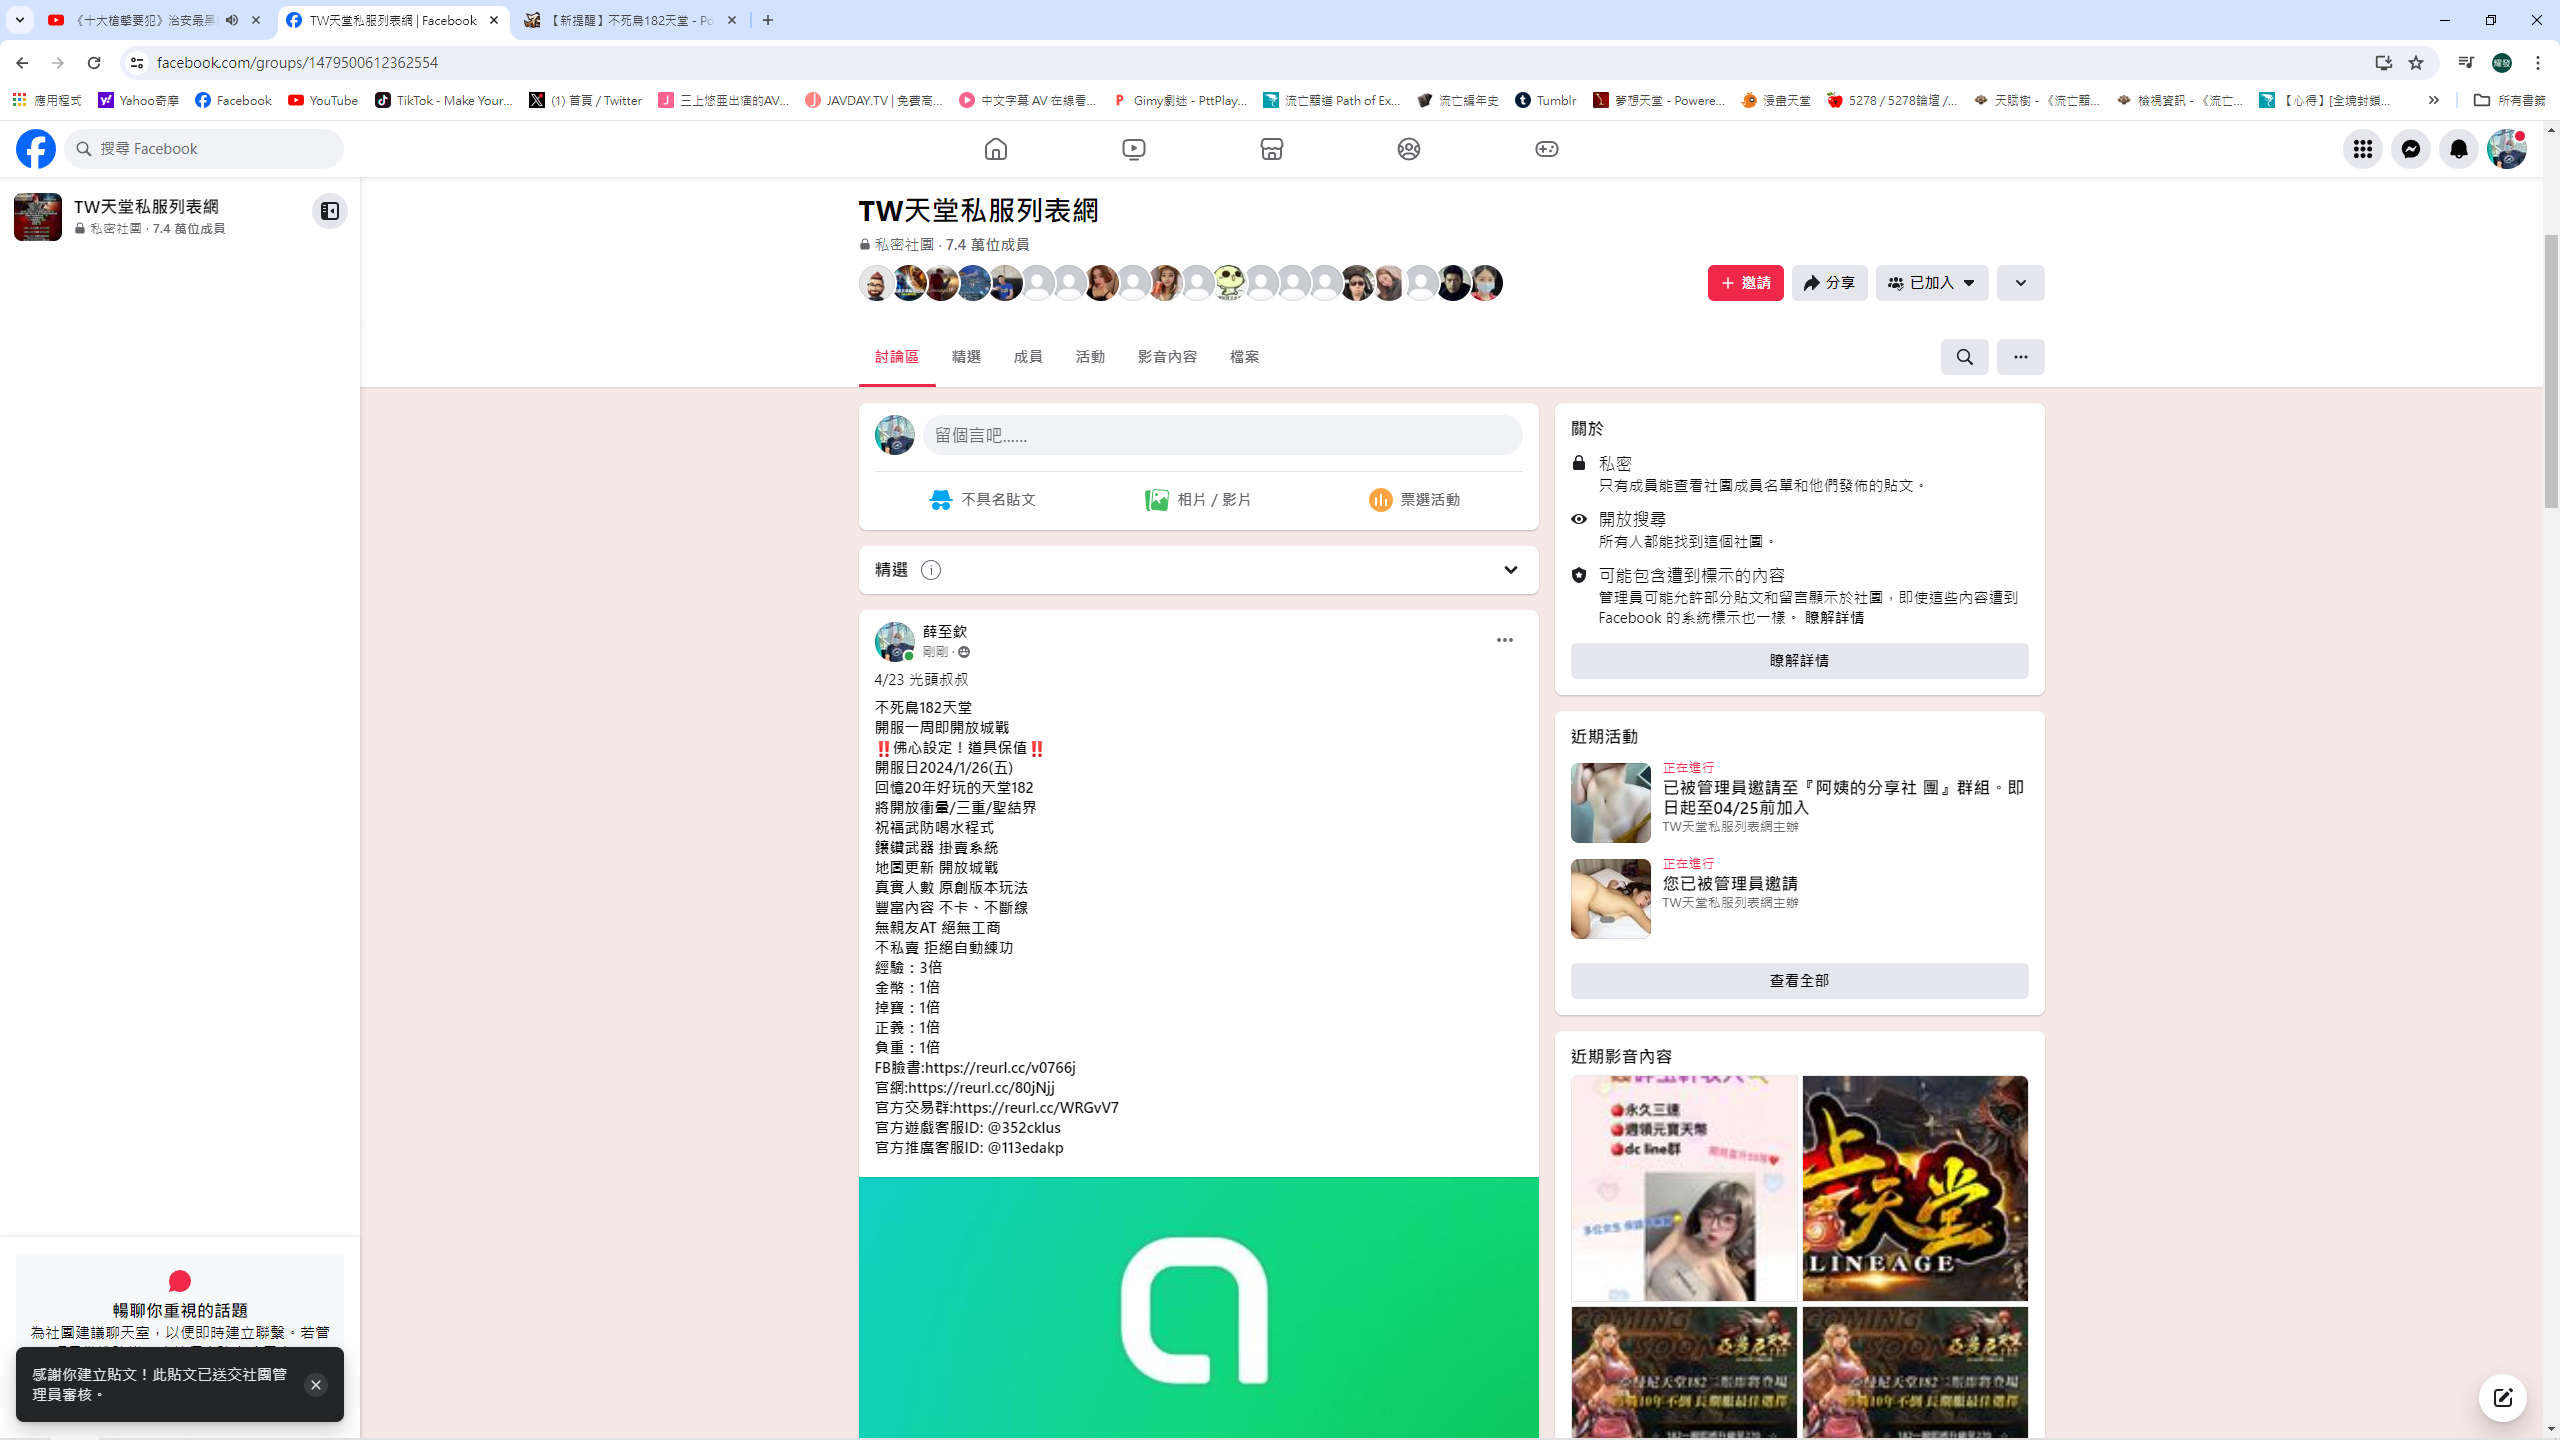Open the Chrome three-dots menu
Screen dimensions: 2560x1440
(2538, 62)
